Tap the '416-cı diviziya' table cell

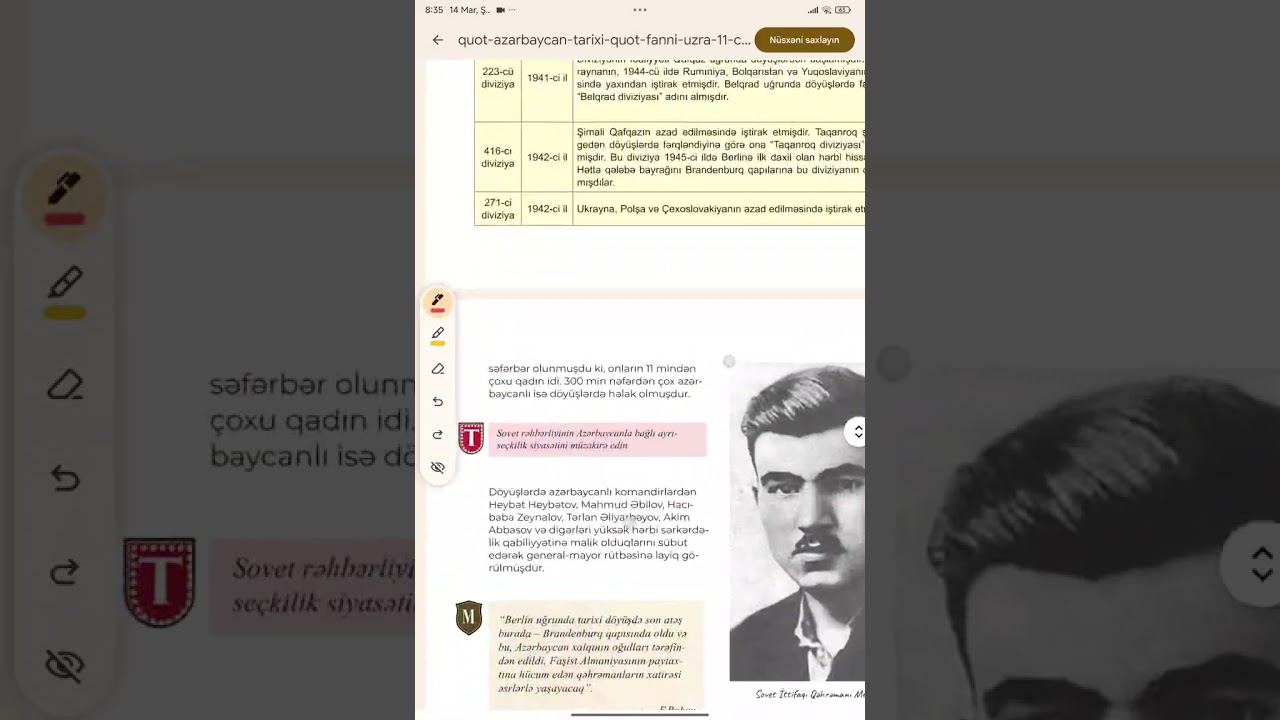497,157
